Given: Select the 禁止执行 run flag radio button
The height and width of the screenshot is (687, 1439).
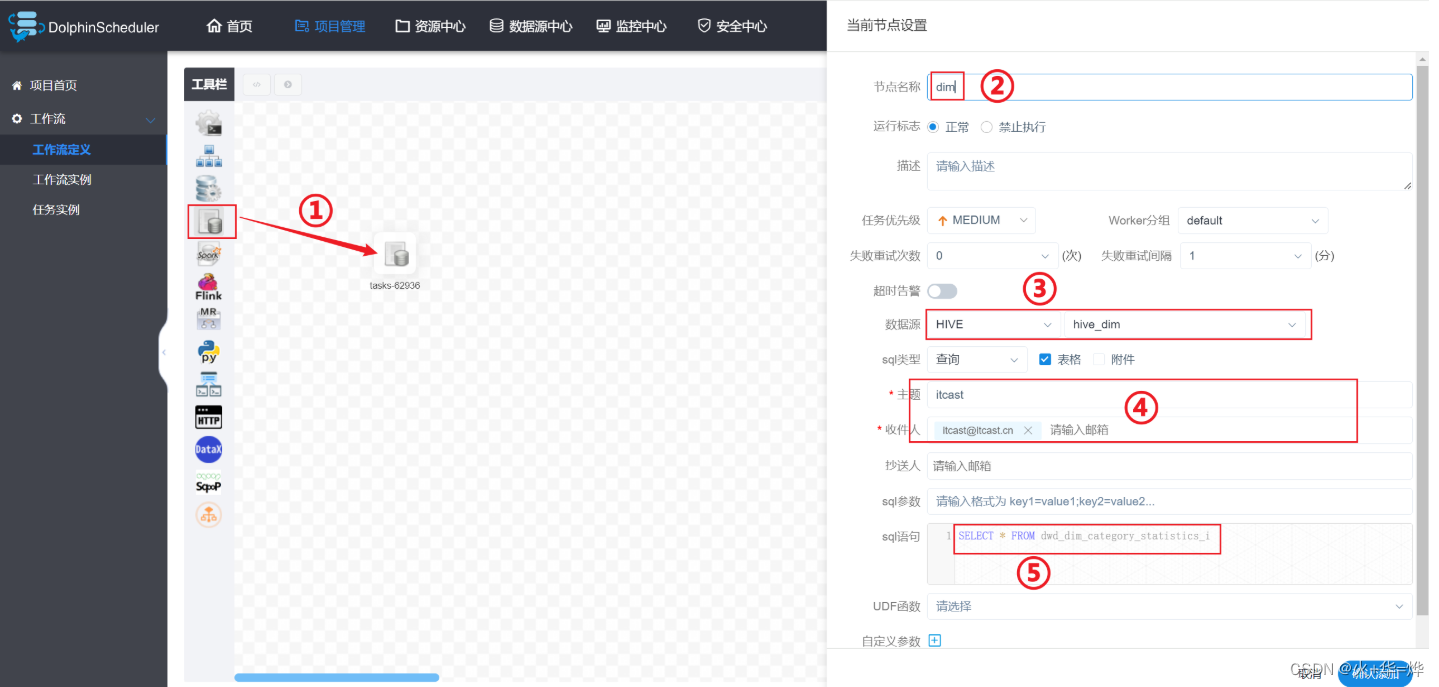Looking at the screenshot, I should click(987, 127).
